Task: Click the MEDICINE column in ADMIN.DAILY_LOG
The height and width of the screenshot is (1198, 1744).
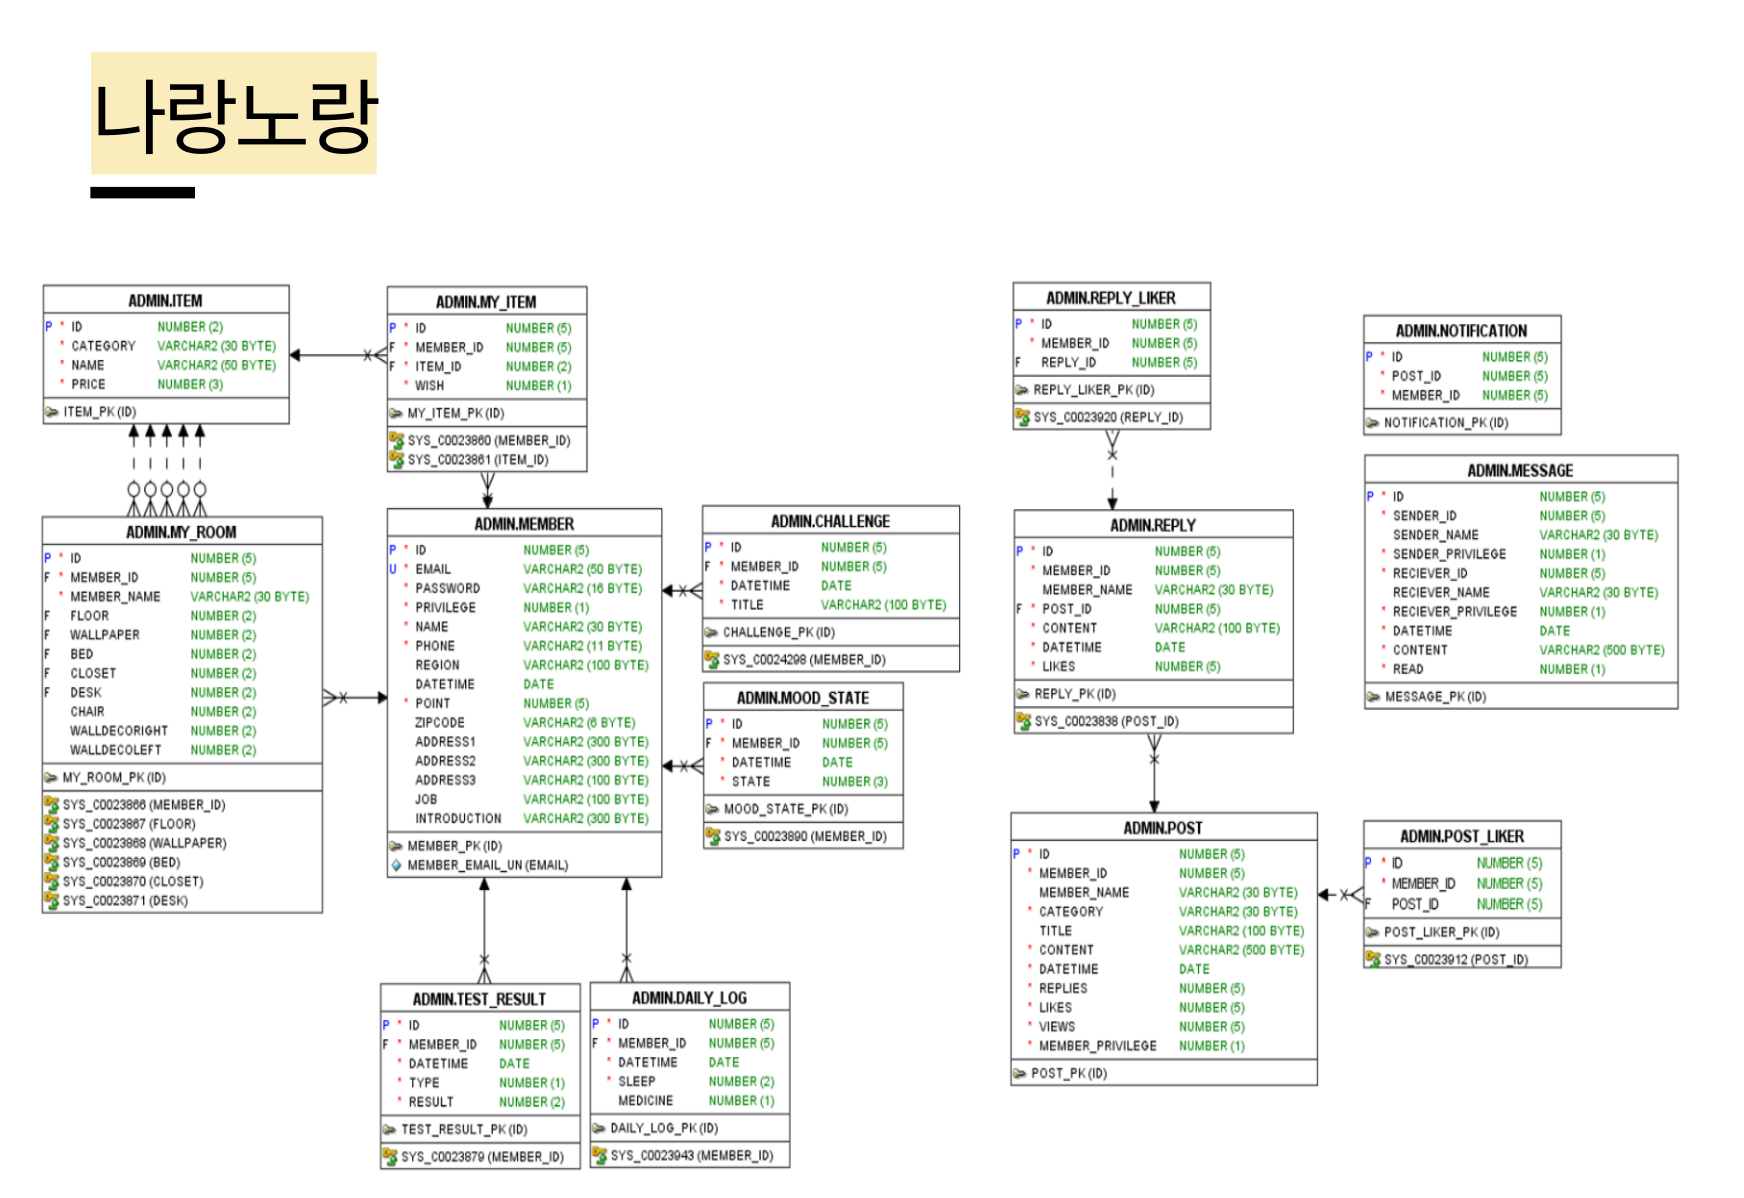Action: (690, 1100)
